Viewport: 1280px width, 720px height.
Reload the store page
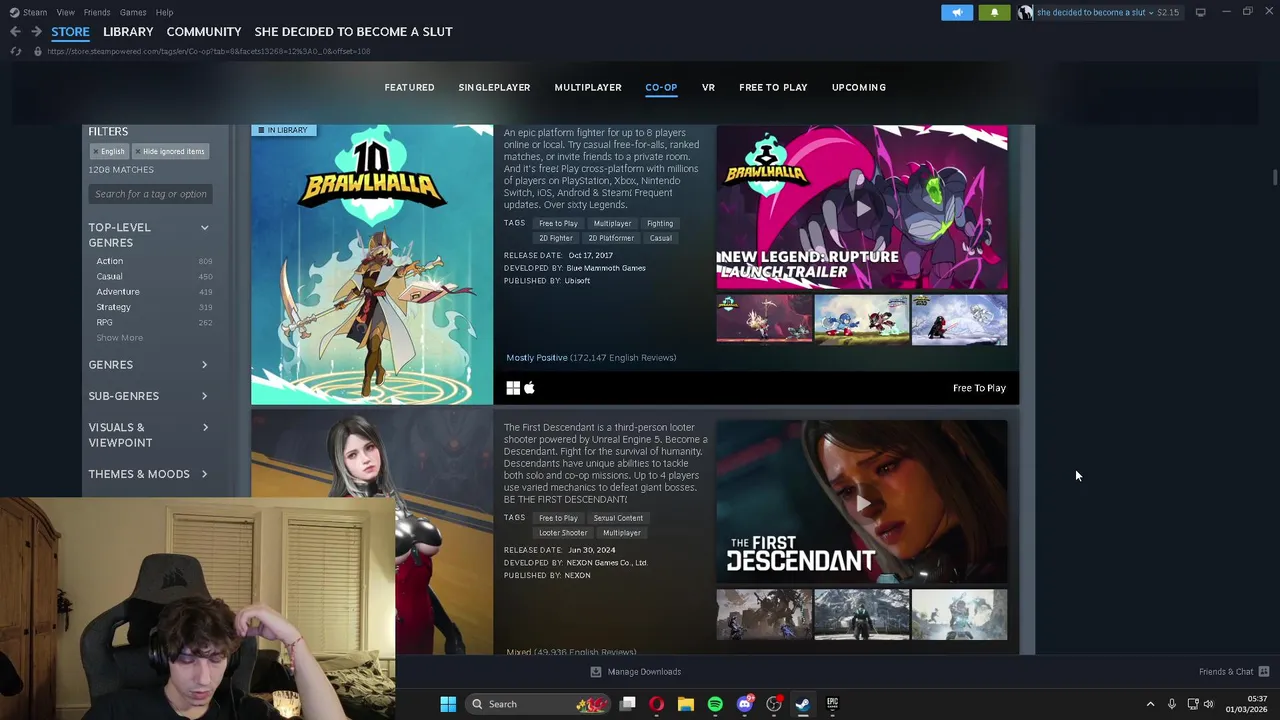(x=16, y=51)
